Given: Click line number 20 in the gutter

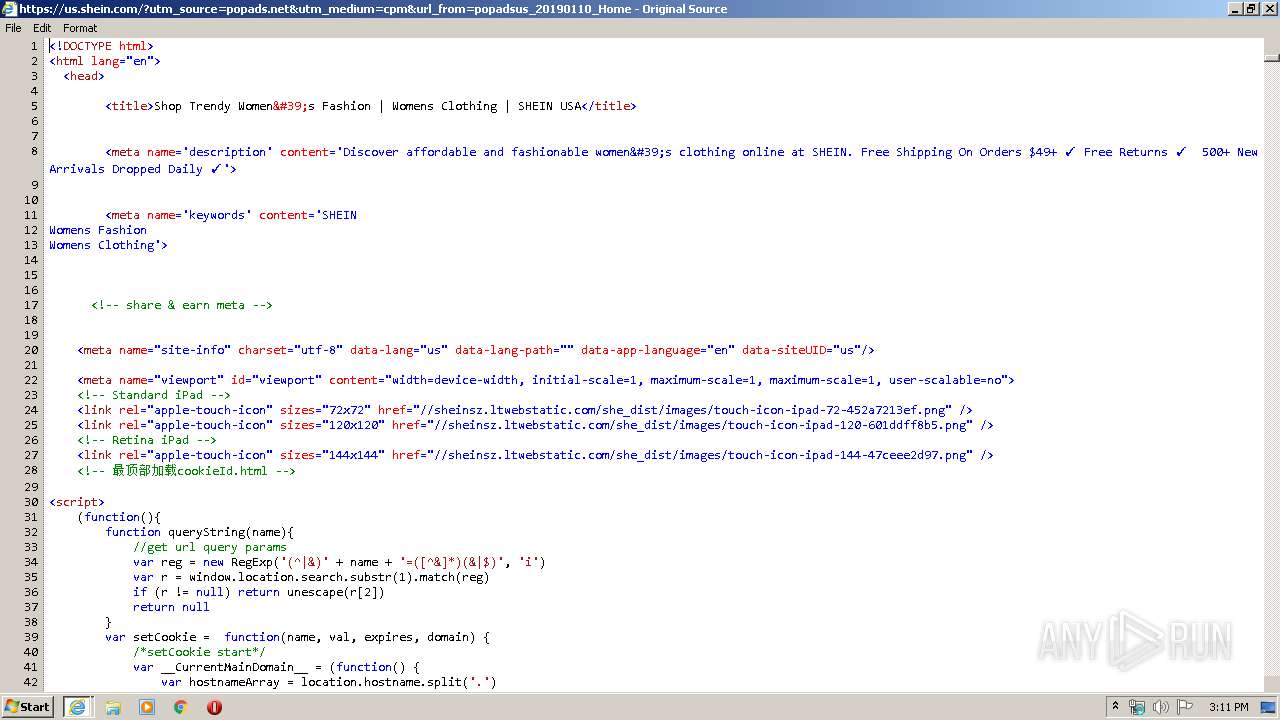Looking at the screenshot, I should tap(31, 350).
